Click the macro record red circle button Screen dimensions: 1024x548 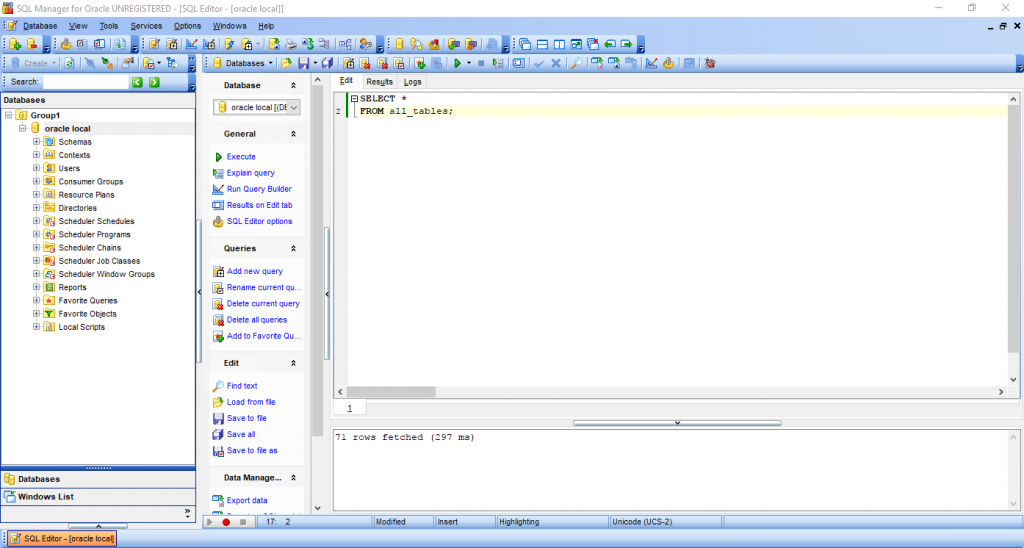coord(226,522)
